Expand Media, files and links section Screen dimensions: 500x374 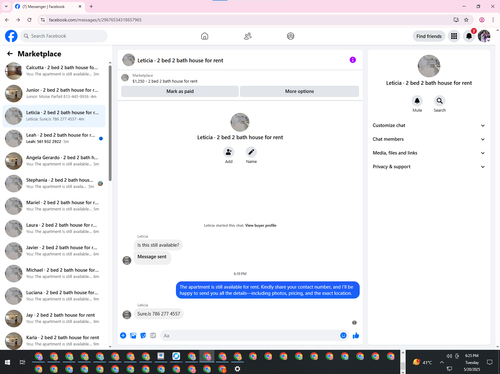click(x=428, y=153)
